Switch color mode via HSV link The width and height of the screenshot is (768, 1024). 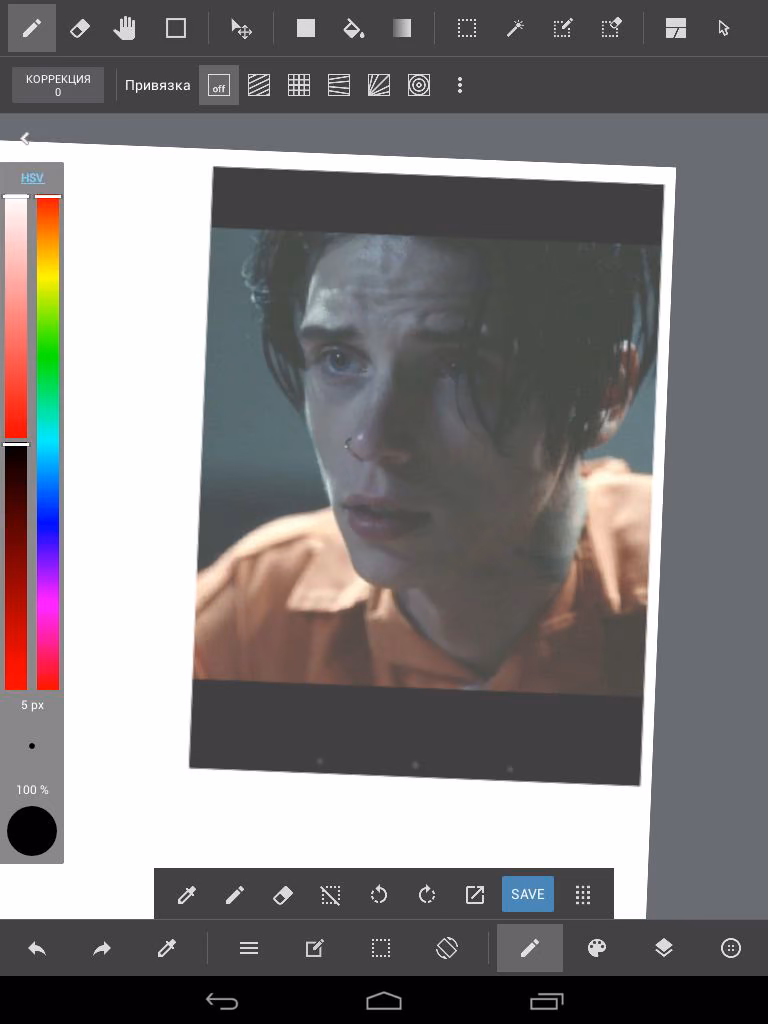(x=32, y=178)
